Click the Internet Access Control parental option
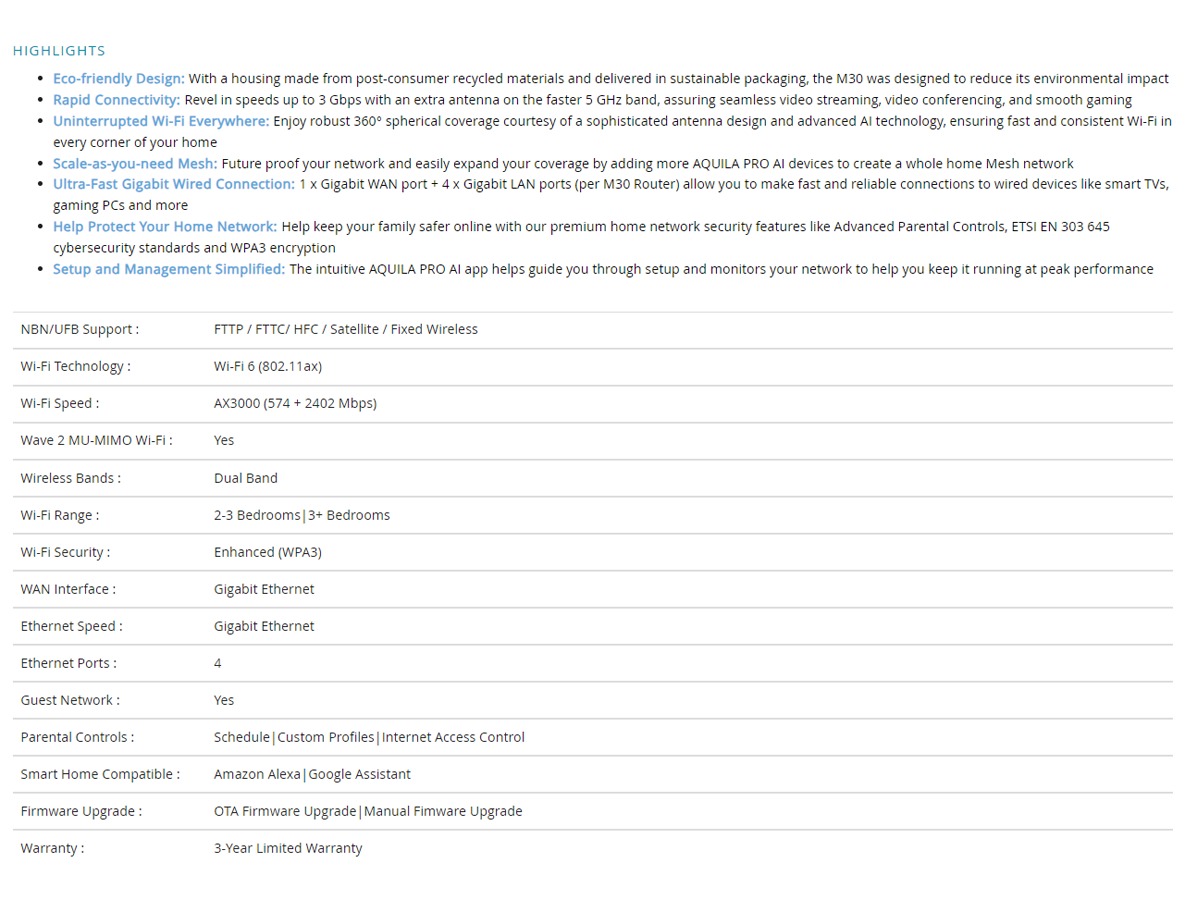 [x=453, y=737]
